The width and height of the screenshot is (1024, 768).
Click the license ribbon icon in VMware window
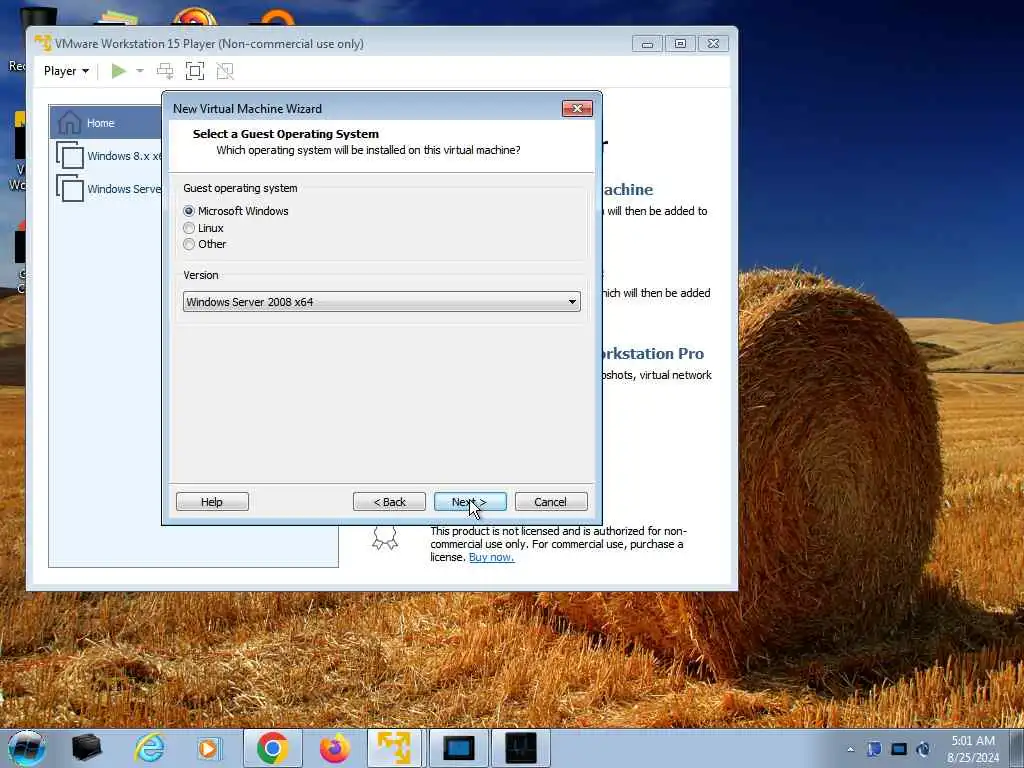tap(385, 537)
